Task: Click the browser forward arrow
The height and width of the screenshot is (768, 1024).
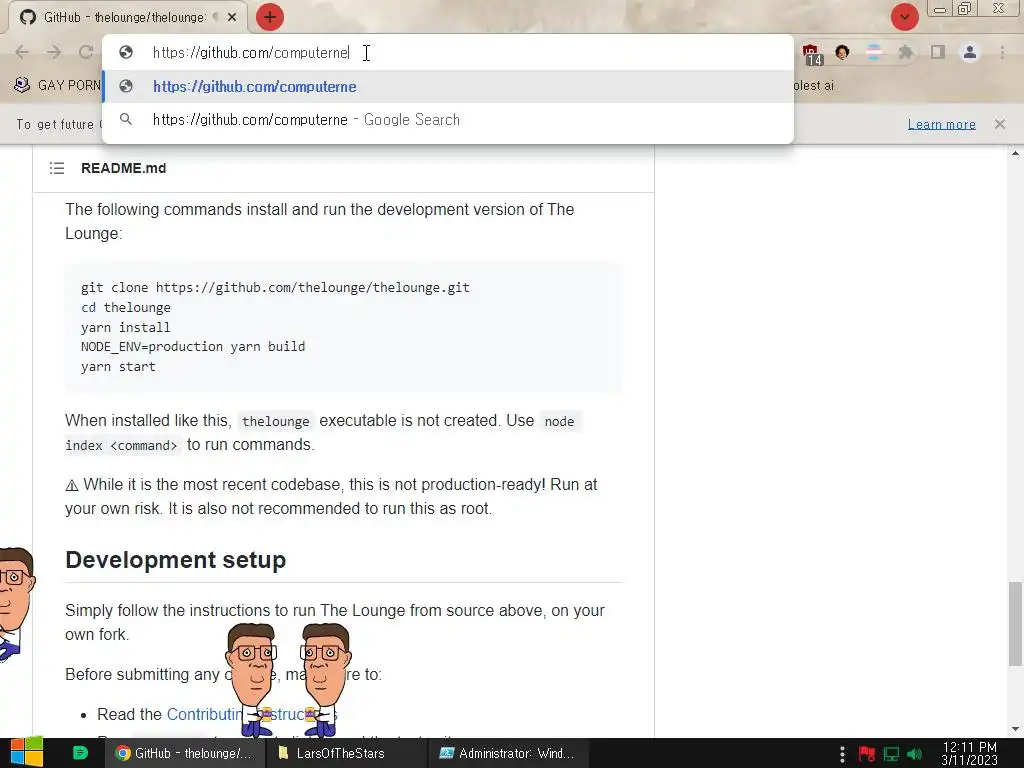Action: click(x=54, y=52)
